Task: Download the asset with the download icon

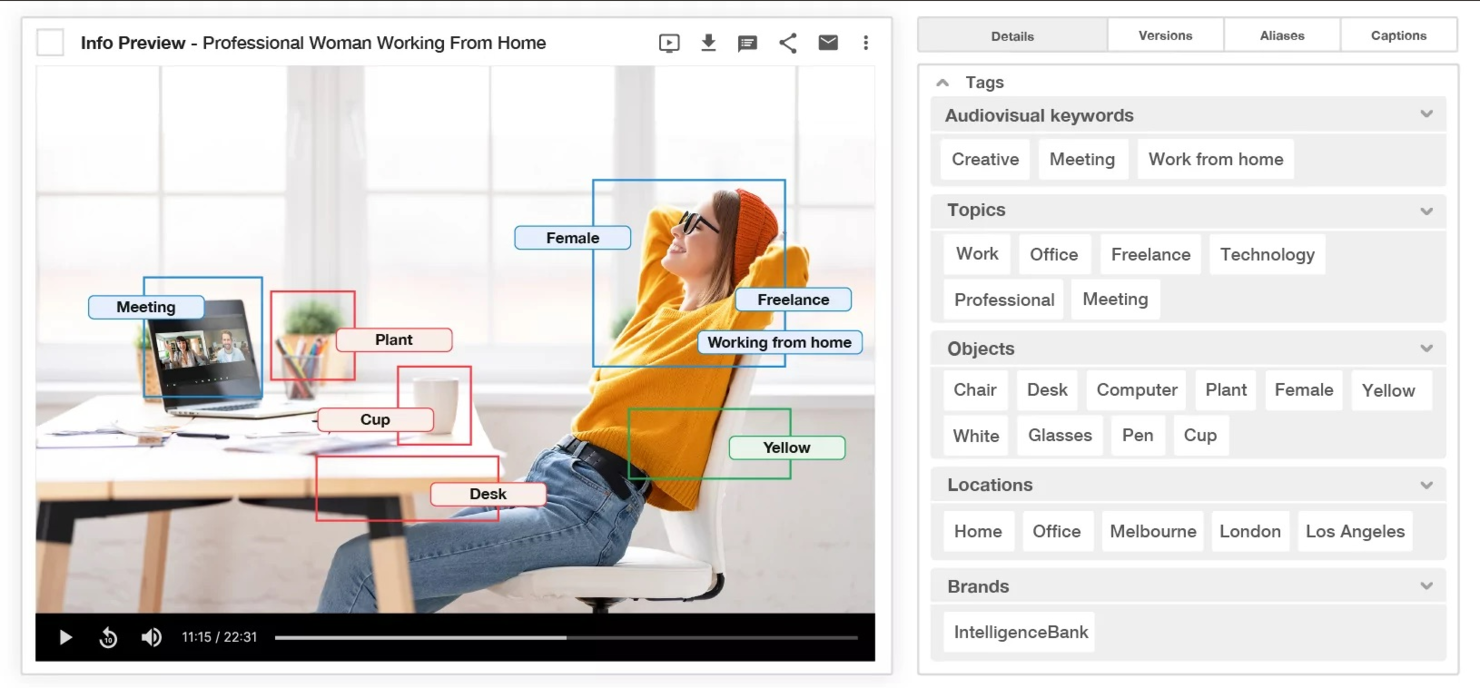Action: pos(708,43)
